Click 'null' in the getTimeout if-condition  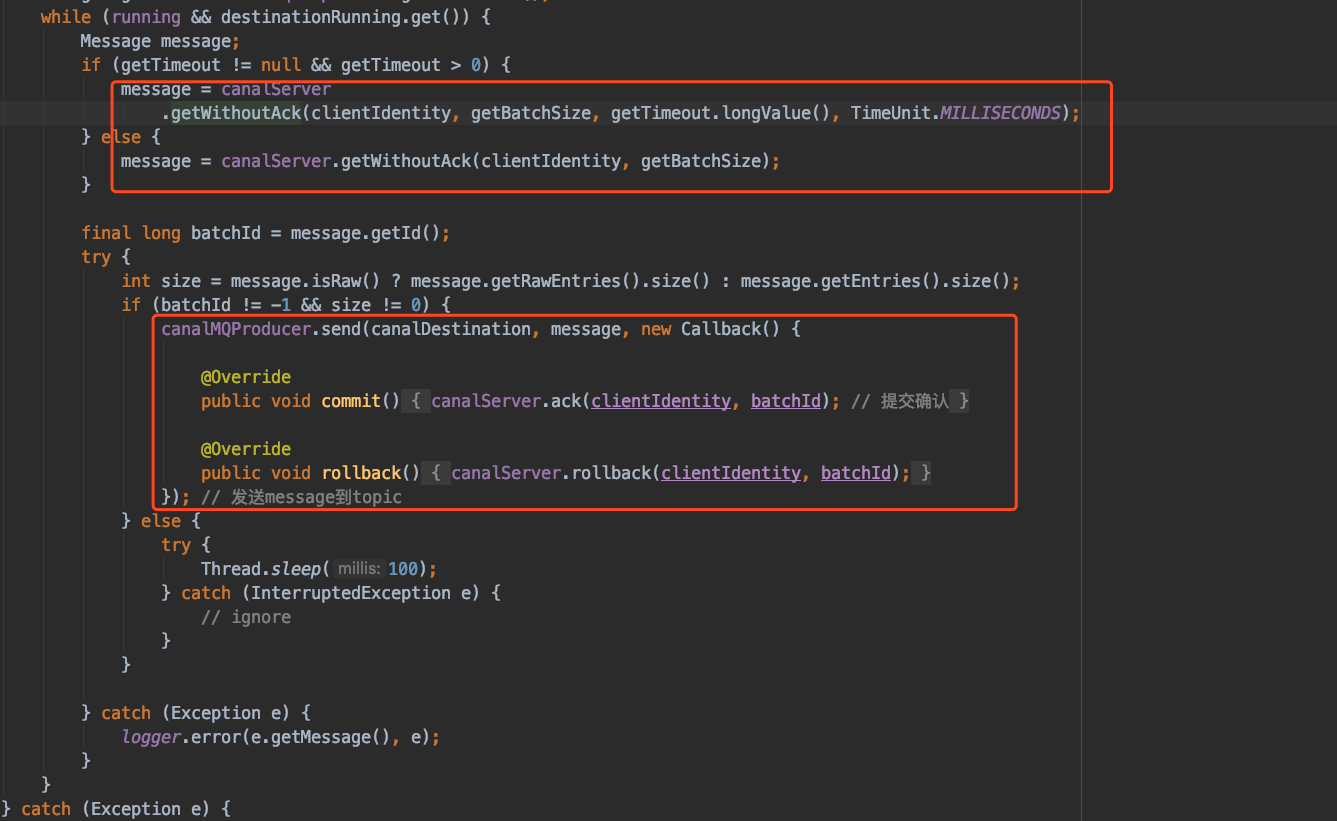tap(281, 65)
